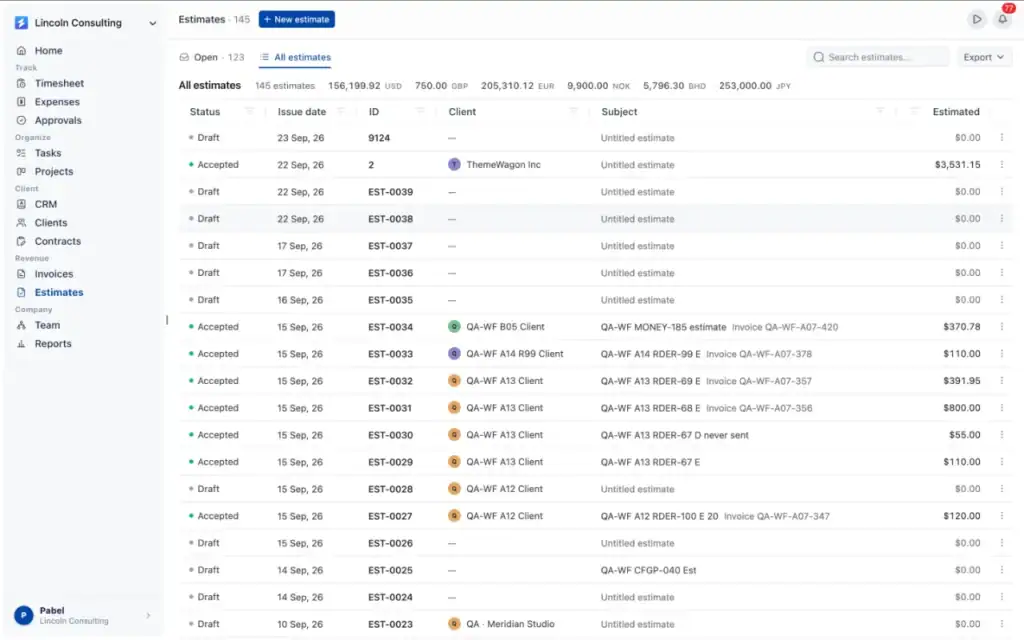Open estimate EST-0033
1024x640 pixels.
[x=391, y=354]
